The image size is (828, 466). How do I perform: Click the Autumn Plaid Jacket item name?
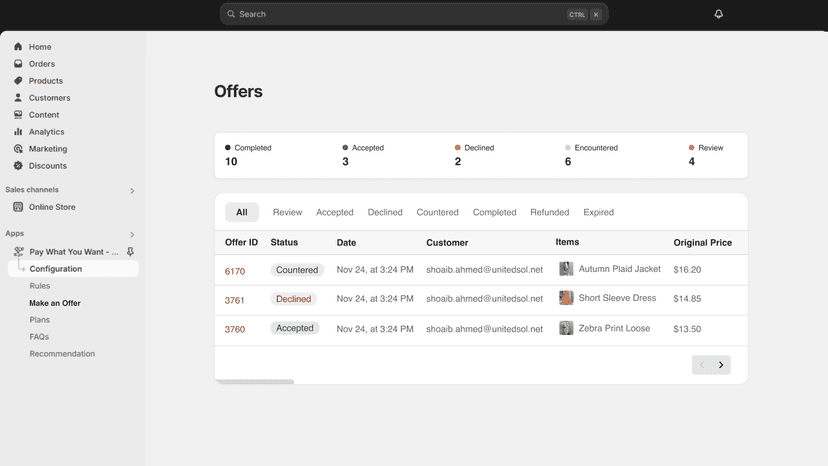click(x=619, y=268)
